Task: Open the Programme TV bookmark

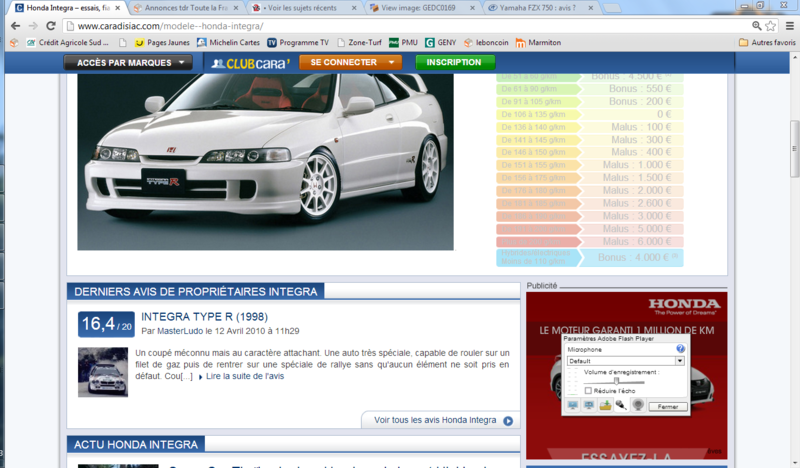Action: pyautogui.click(x=298, y=43)
